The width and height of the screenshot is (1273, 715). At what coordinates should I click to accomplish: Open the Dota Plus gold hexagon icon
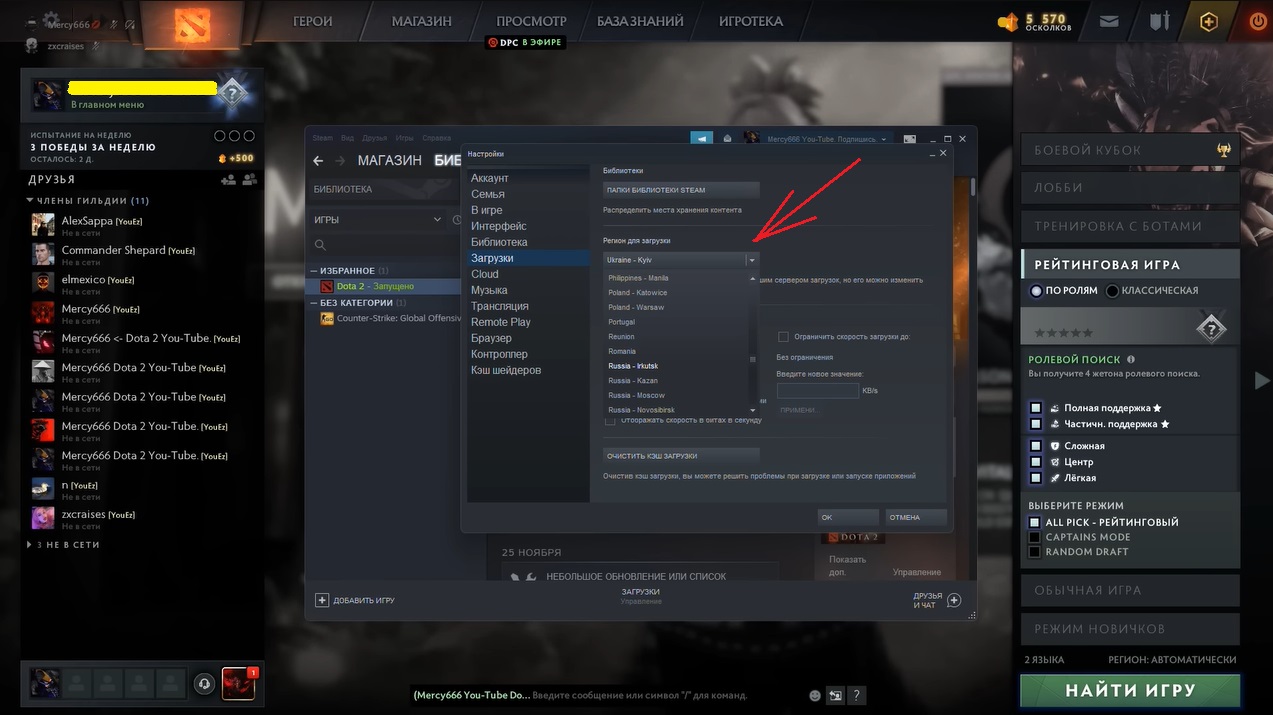click(1209, 21)
